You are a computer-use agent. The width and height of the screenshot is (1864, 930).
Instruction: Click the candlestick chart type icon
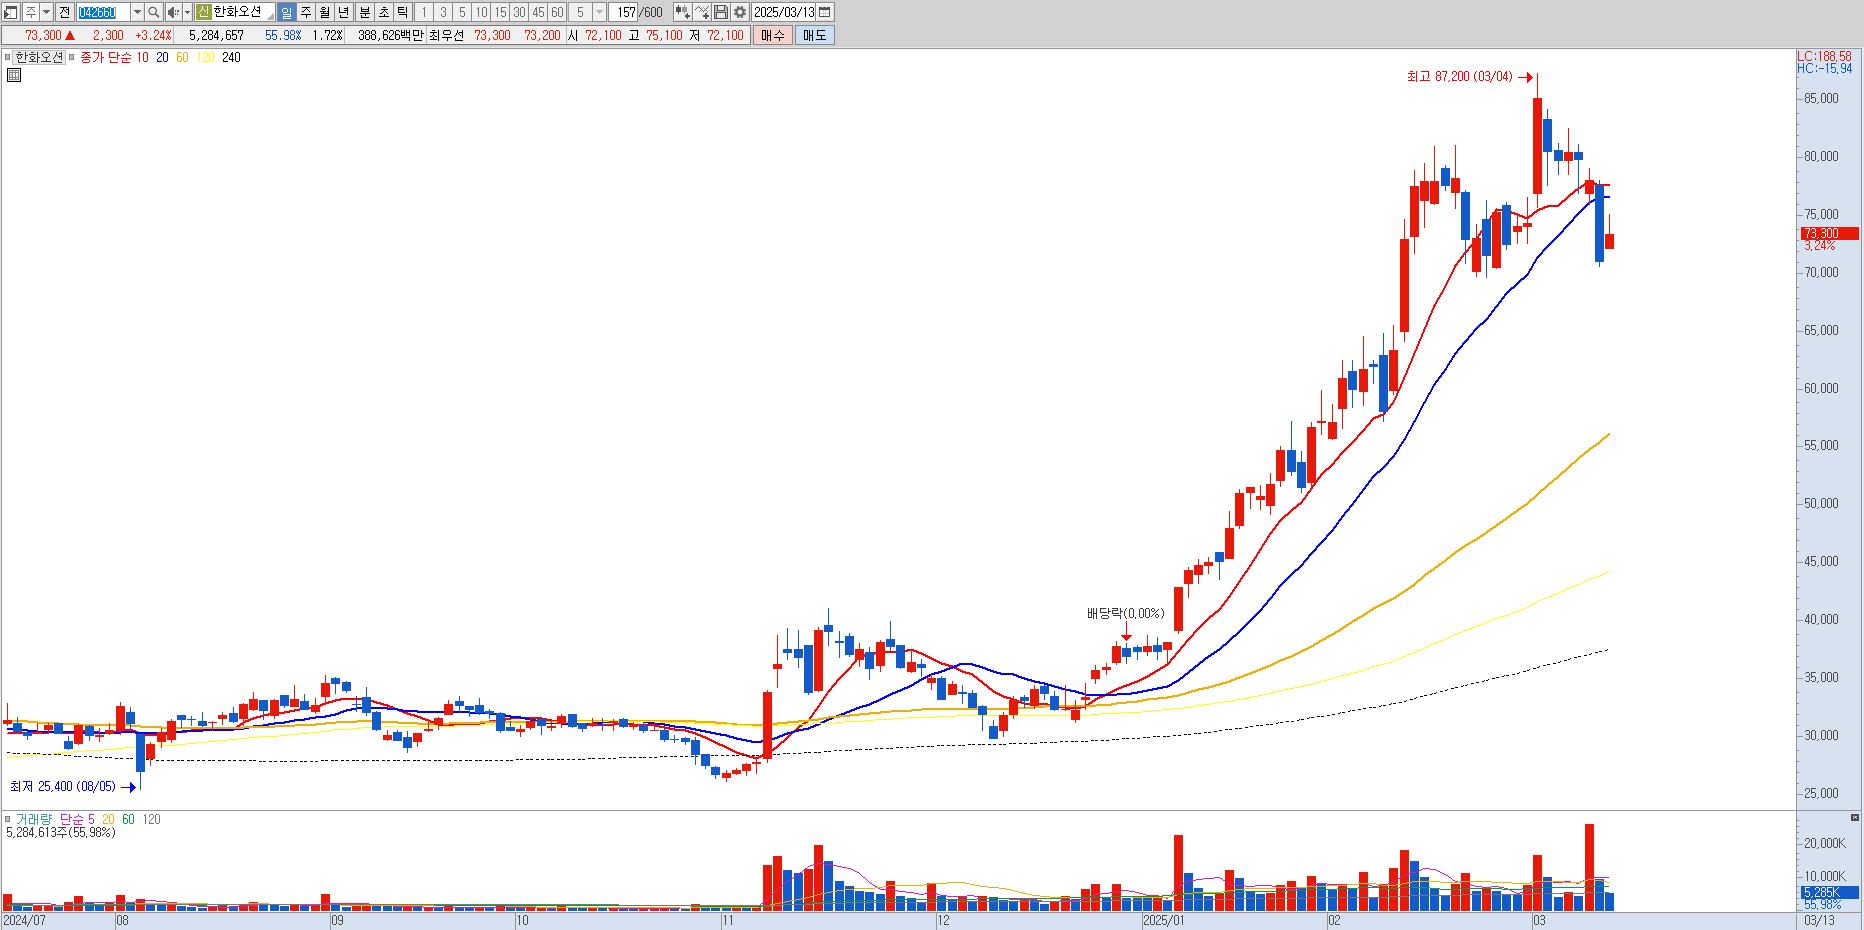(683, 12)
